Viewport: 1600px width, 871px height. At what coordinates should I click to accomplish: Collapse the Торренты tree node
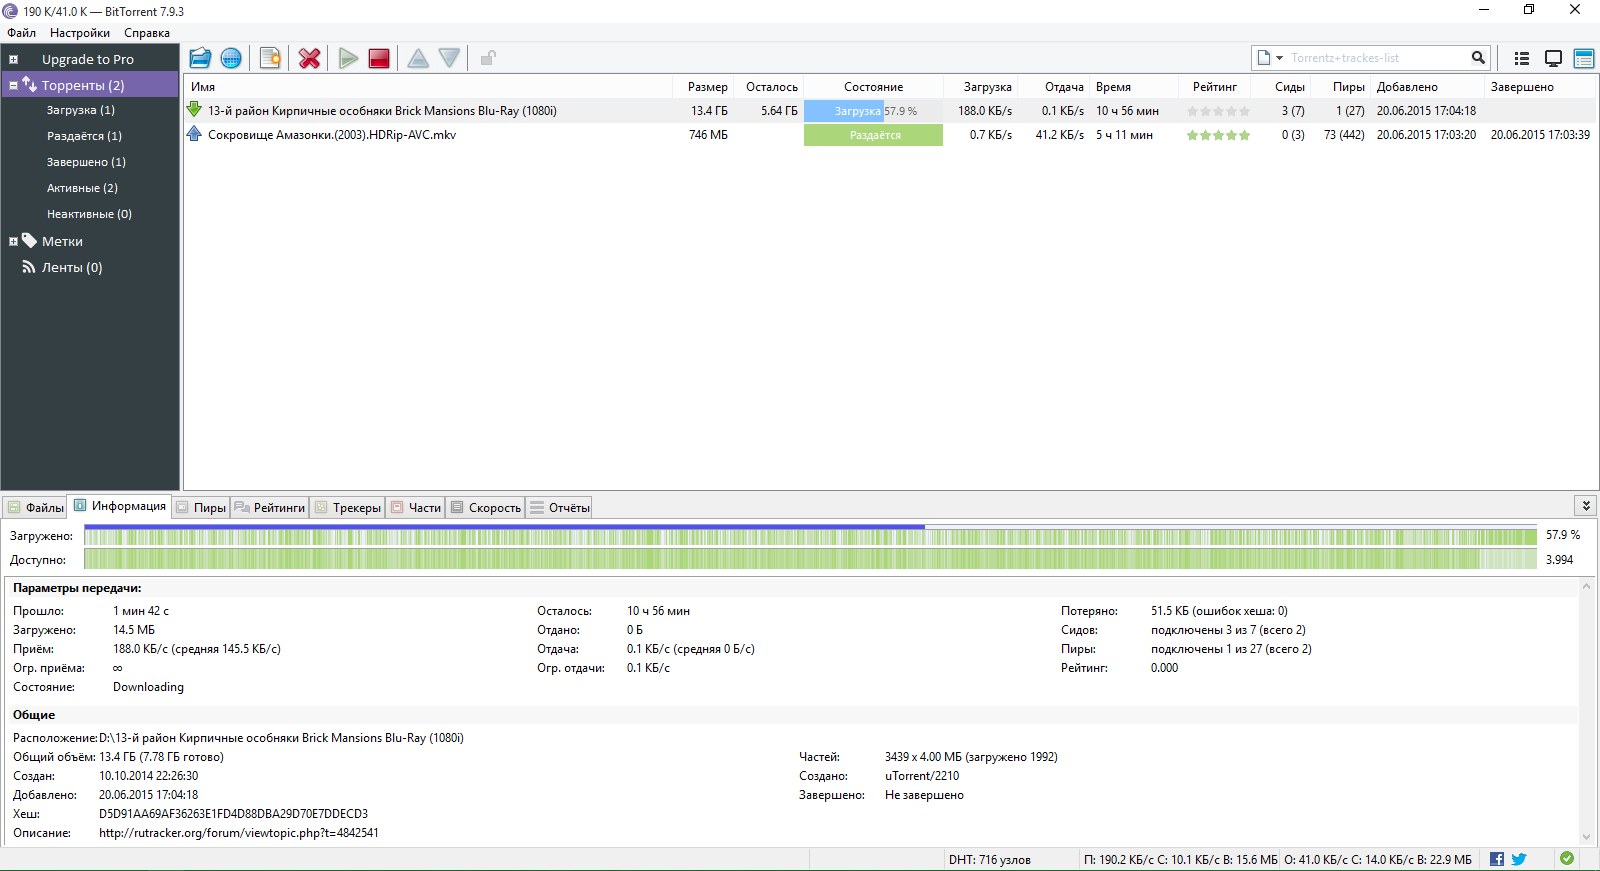13,86
